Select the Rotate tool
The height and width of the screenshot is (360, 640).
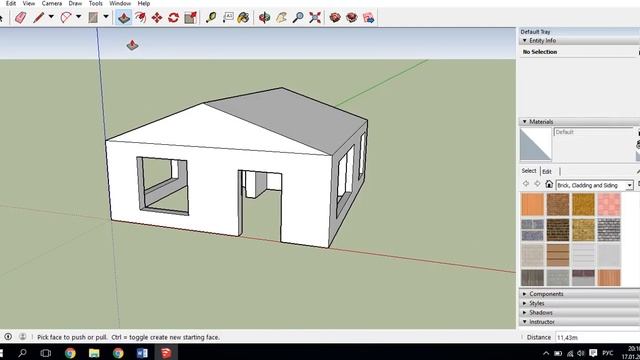click(x=173, y=18)
